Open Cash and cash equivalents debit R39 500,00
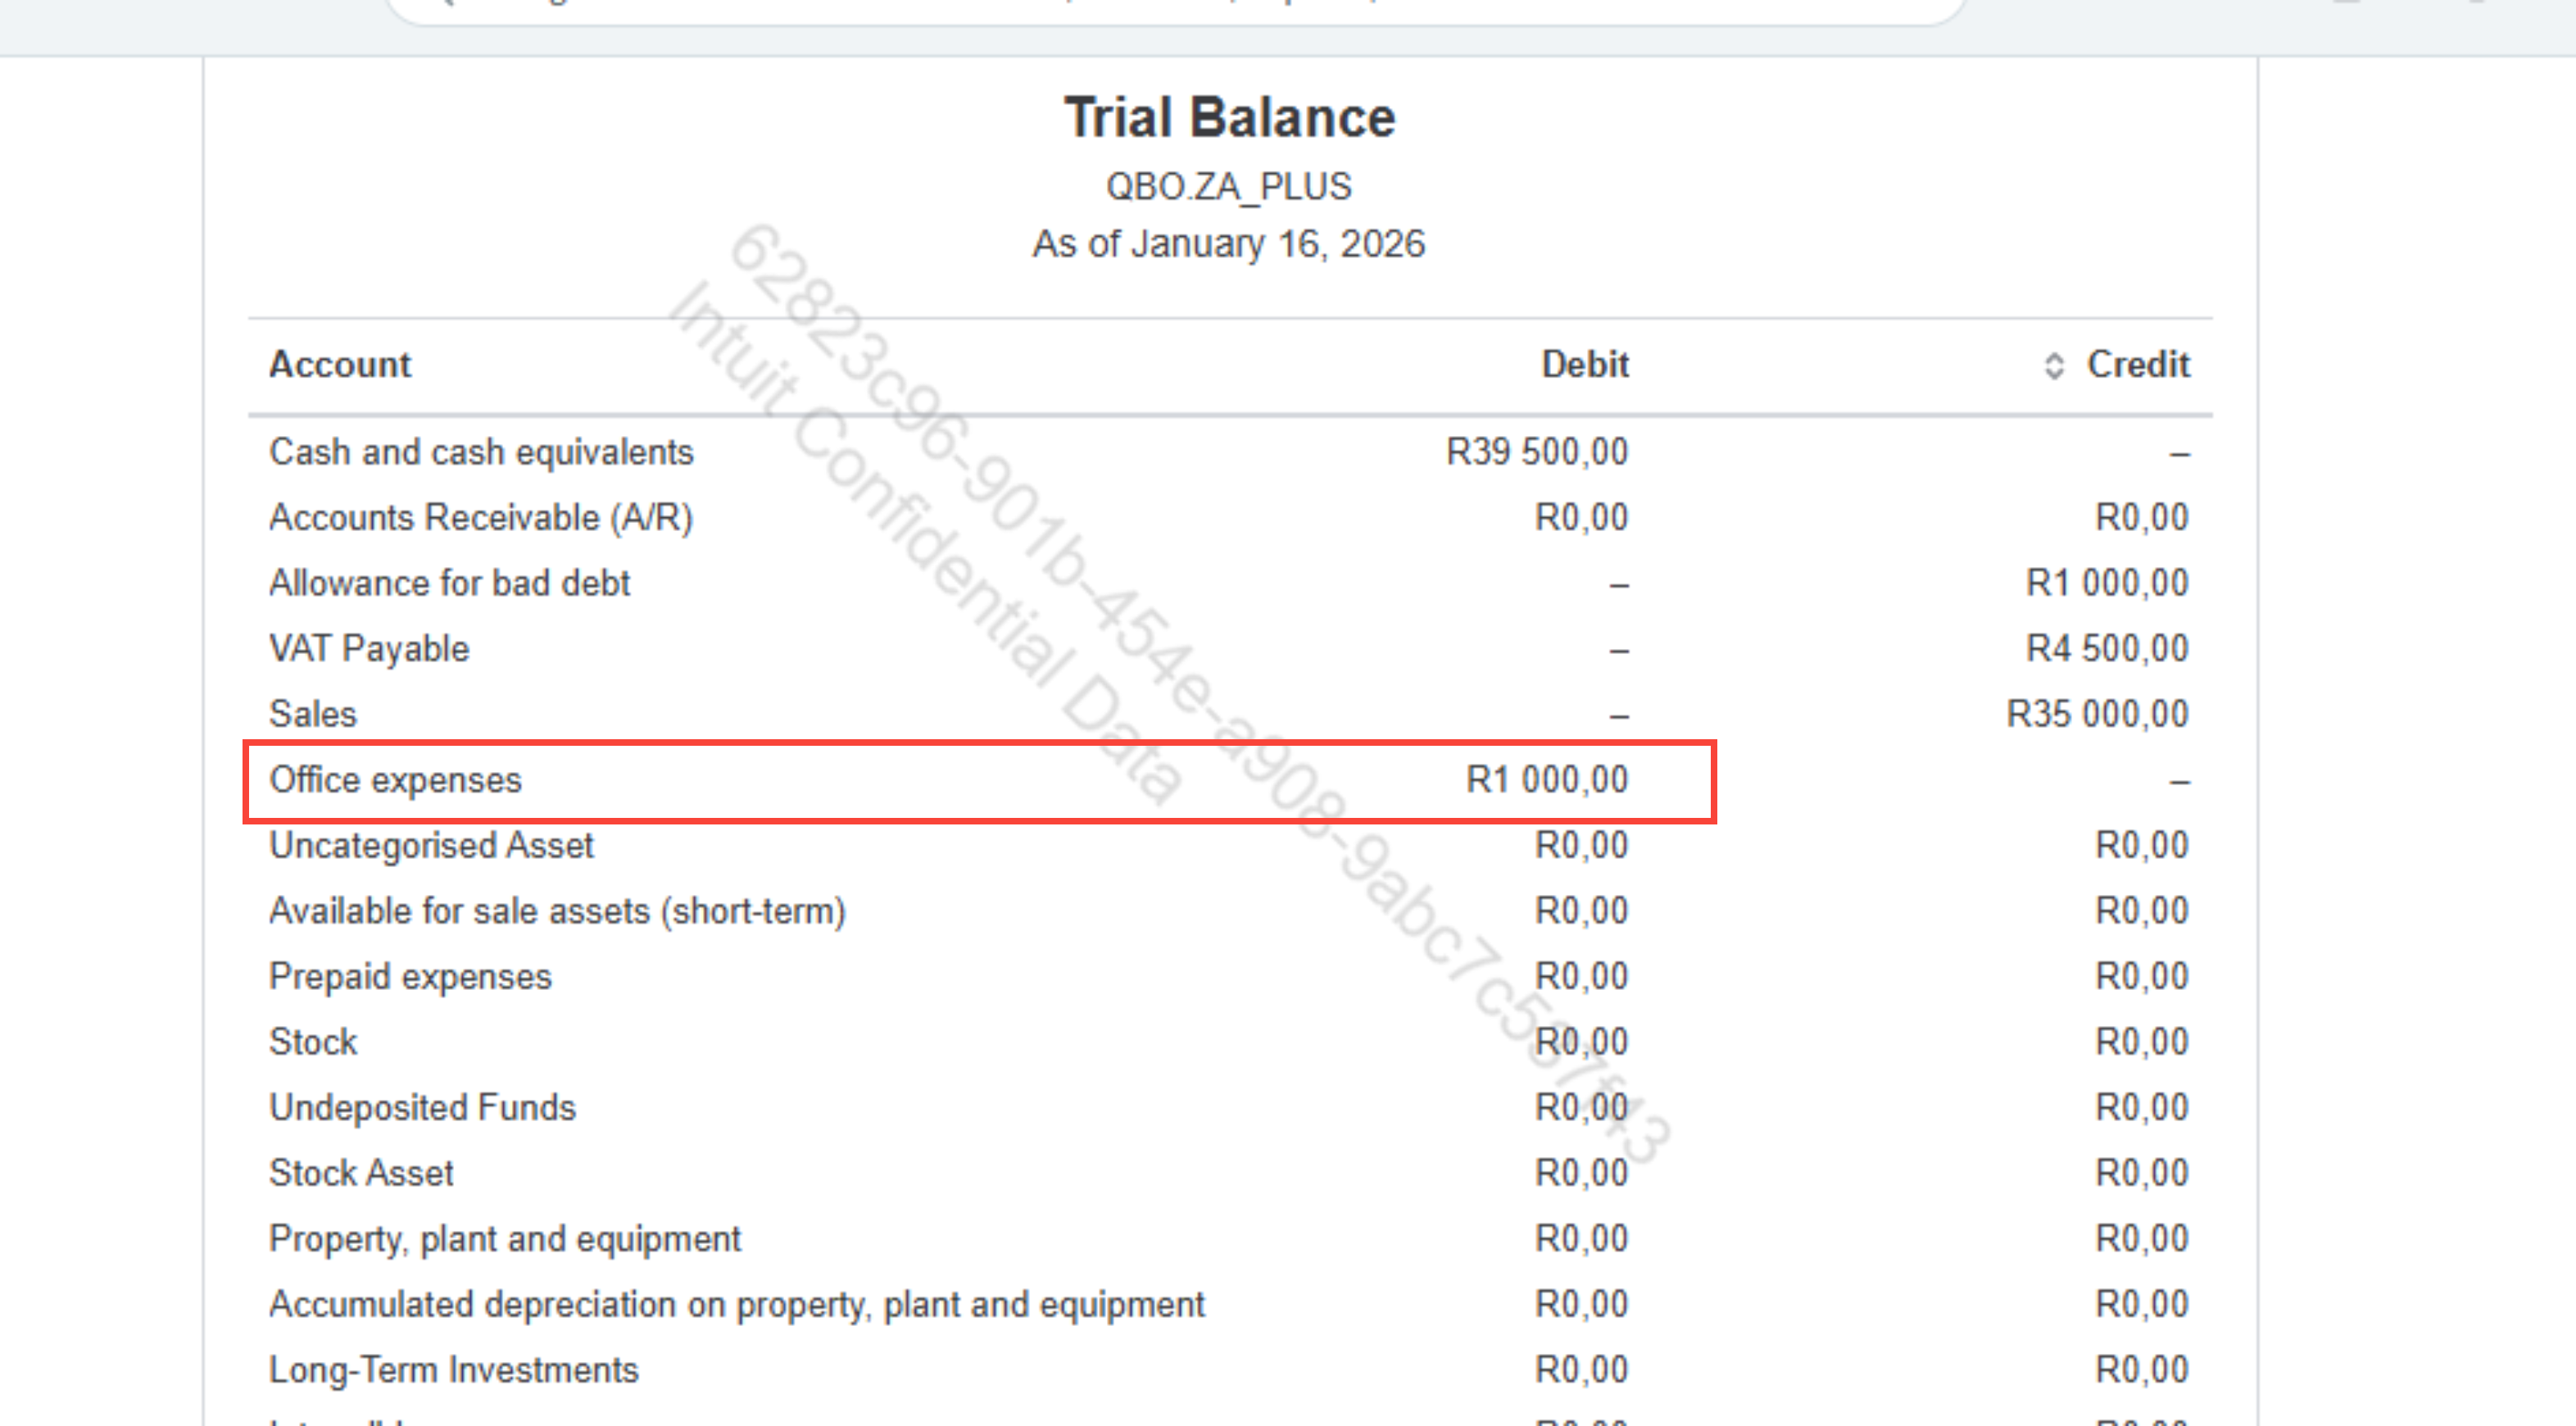 coord(1536,452)
